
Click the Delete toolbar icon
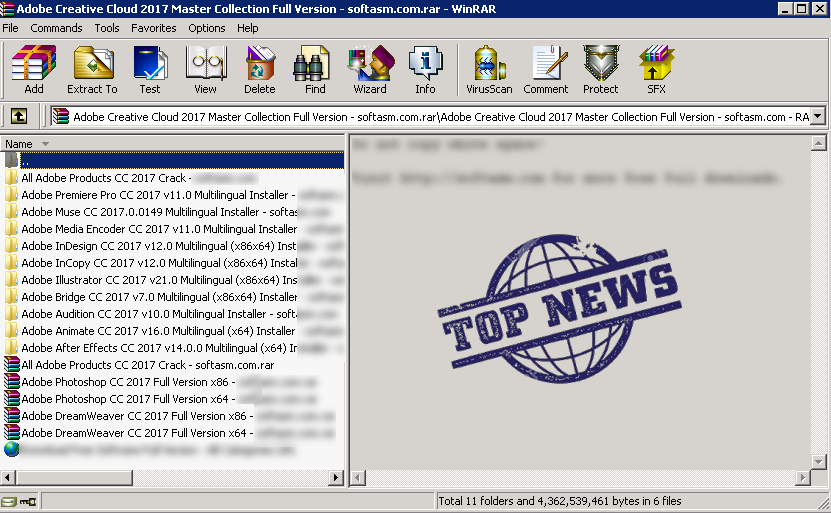260,69
